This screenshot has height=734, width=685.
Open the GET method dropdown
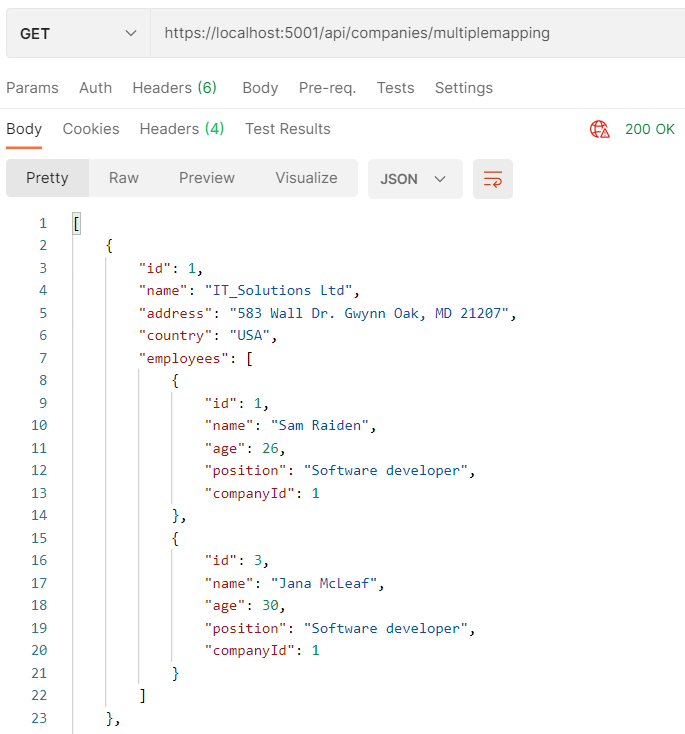pos(78,33)
